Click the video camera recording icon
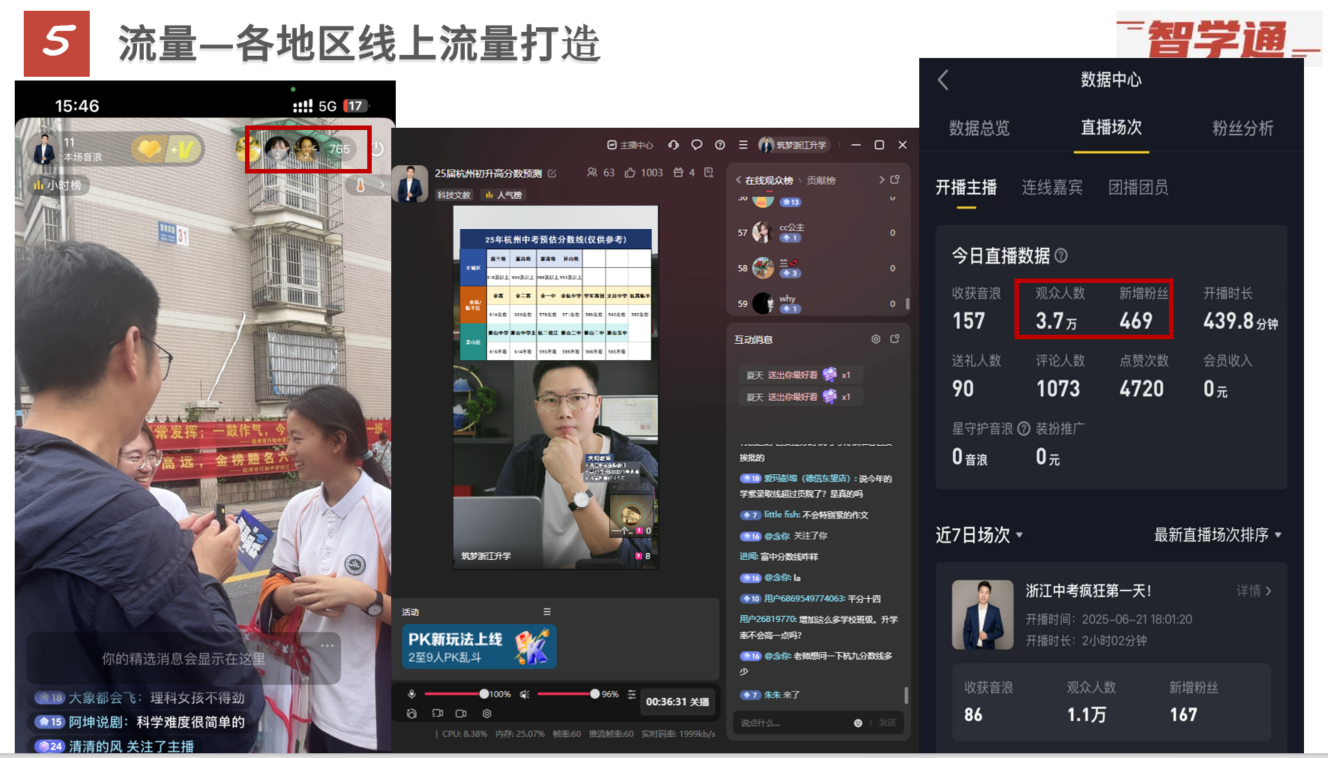 [x=461, y=714]
